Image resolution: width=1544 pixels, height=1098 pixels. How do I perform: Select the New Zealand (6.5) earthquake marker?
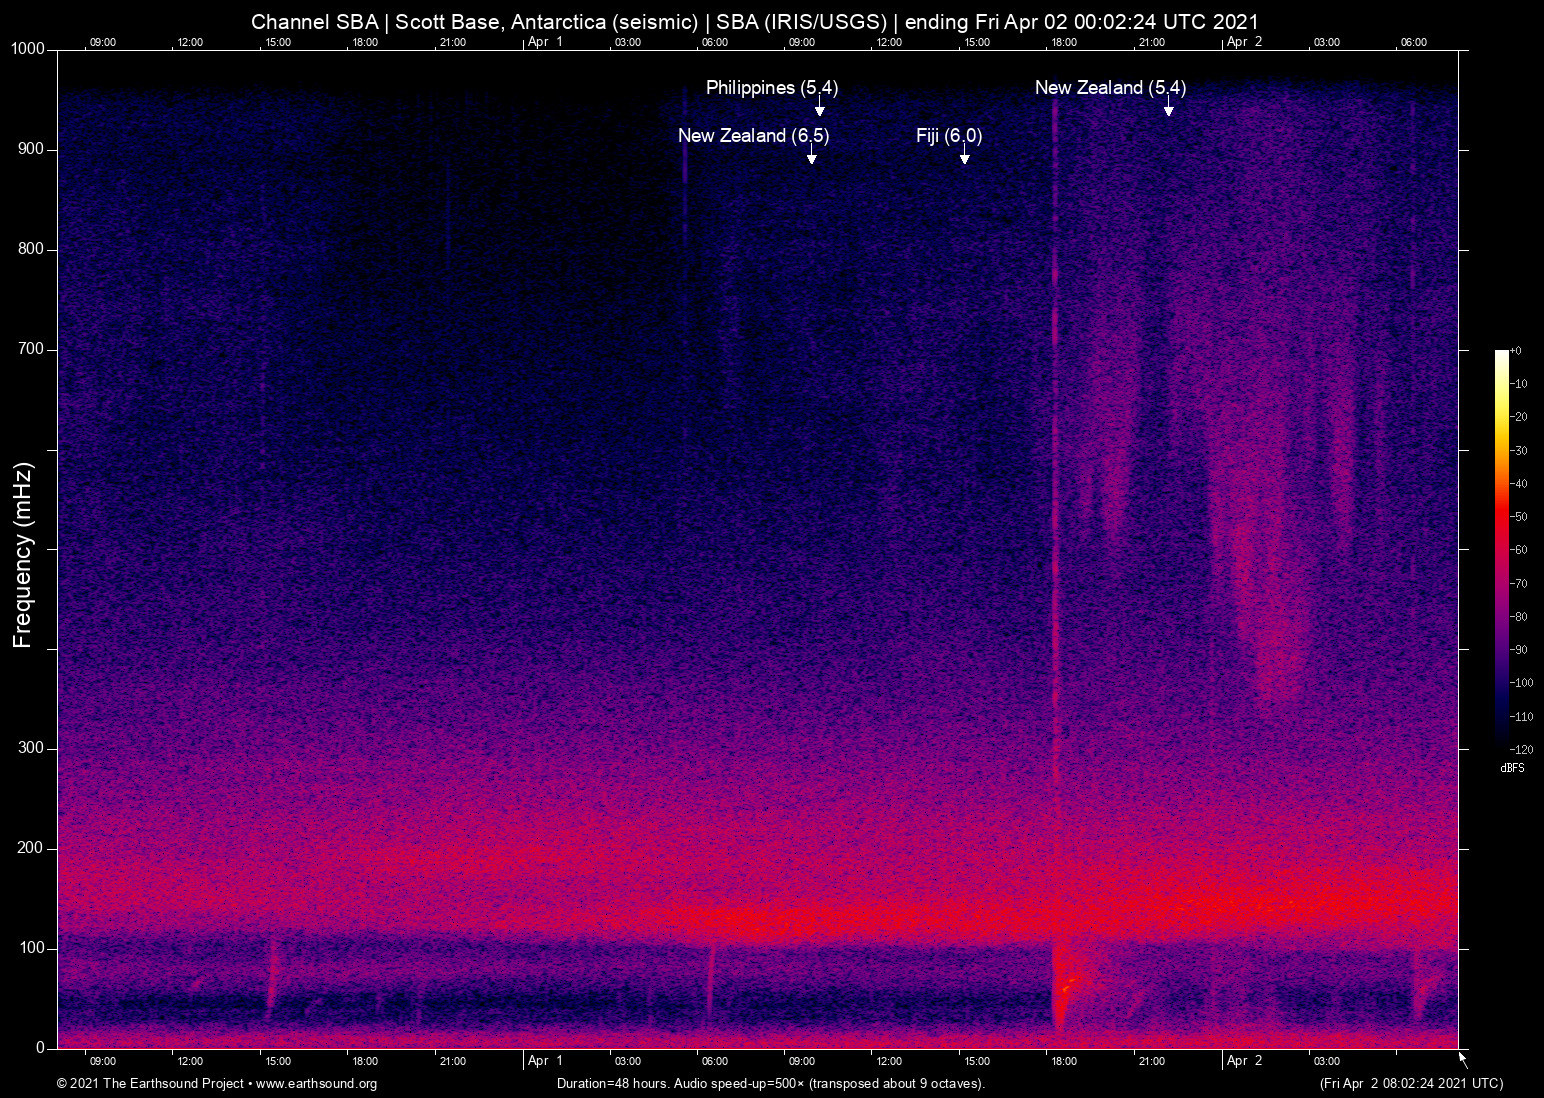coord(755,136)
